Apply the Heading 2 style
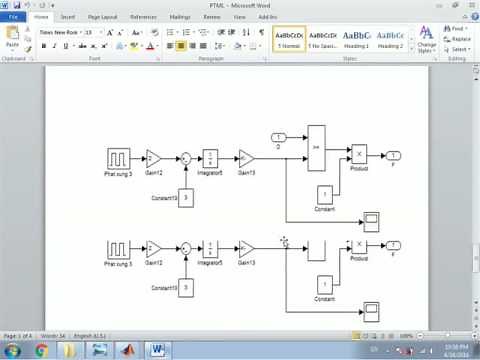480x360 pixels. pyautogui.click(x=390, y=39)
